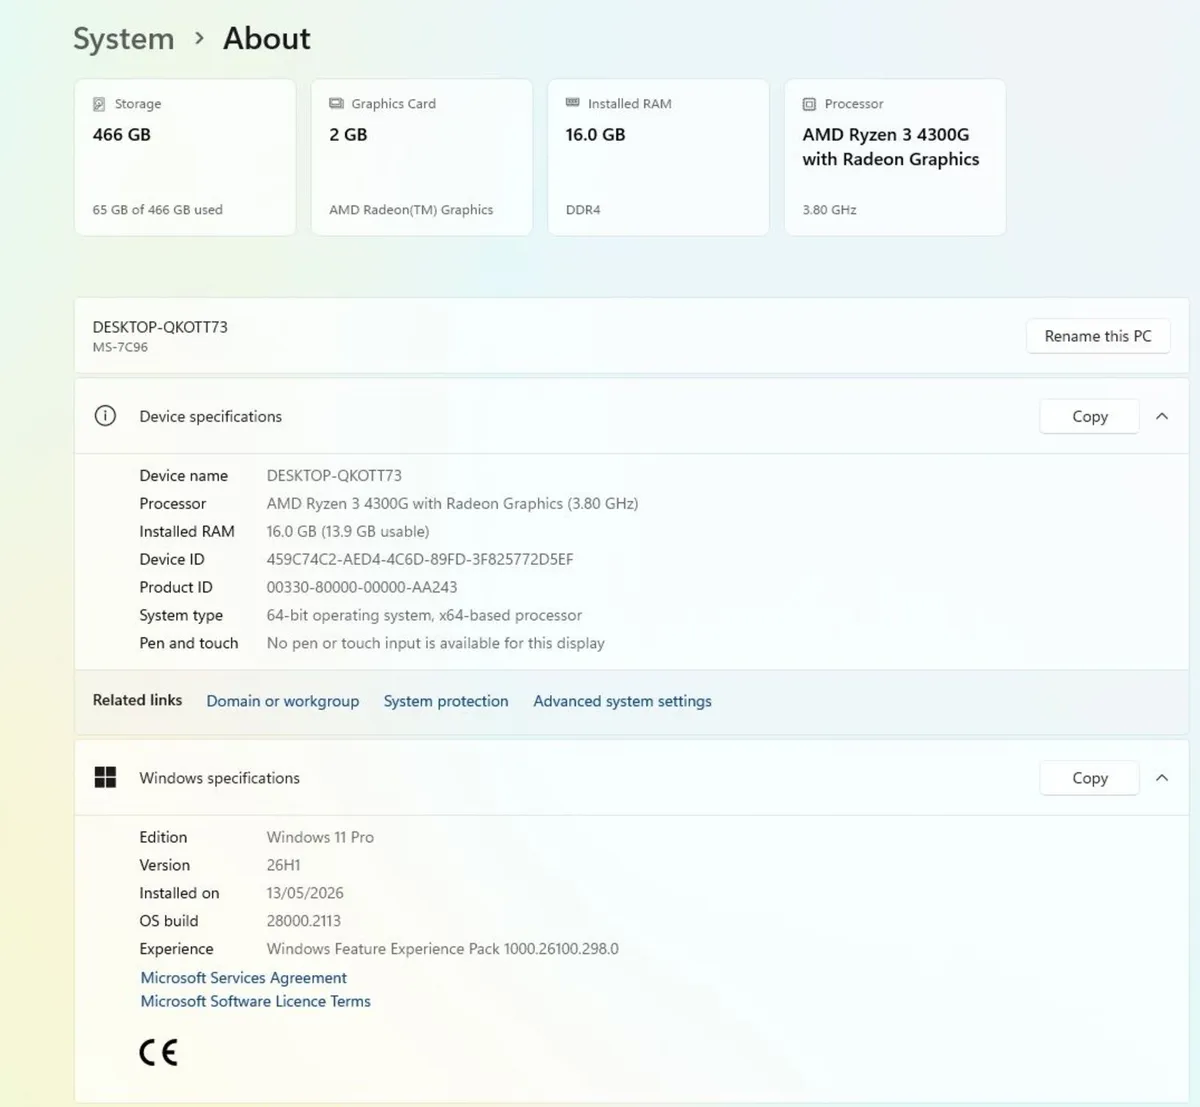The width and height of the screenshot is (1200, 1107).
Task: Open Advanced system settings link
Action: [x=622, y=701]
